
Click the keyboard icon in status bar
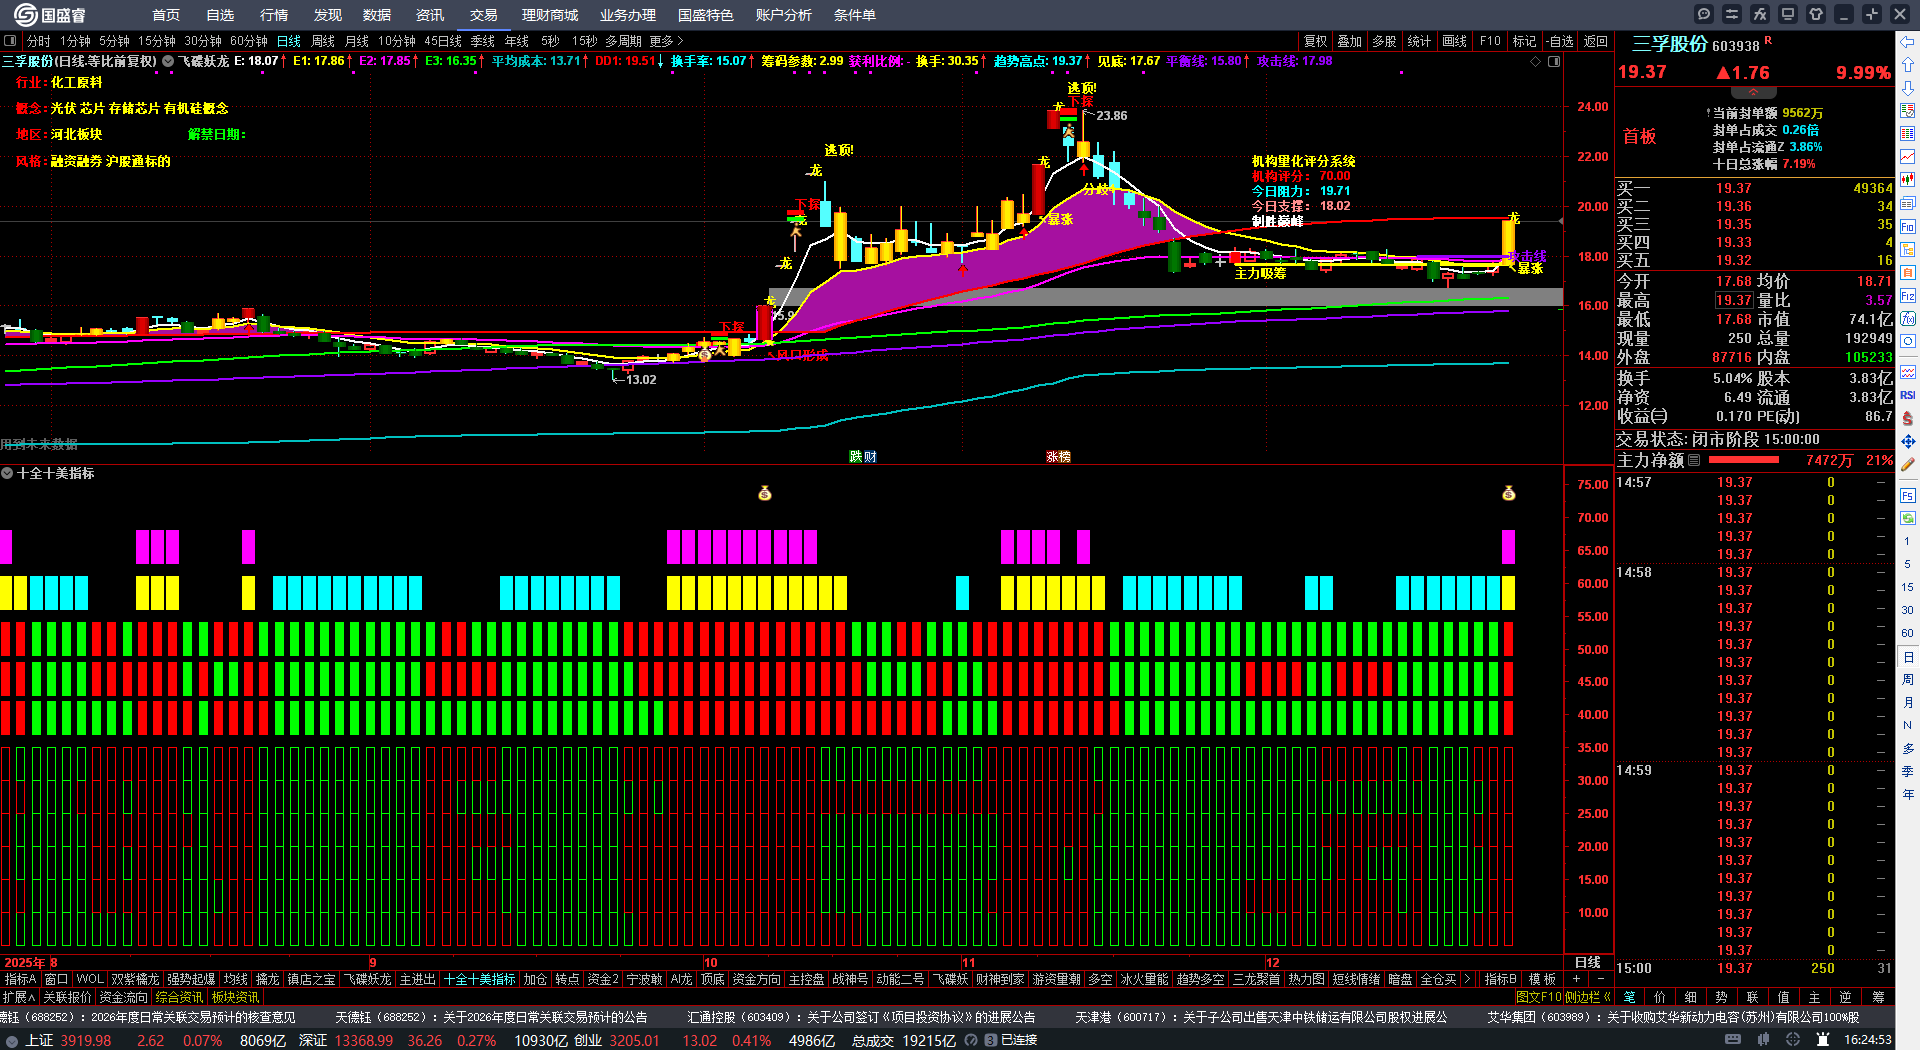[x=1733, y=1040]
